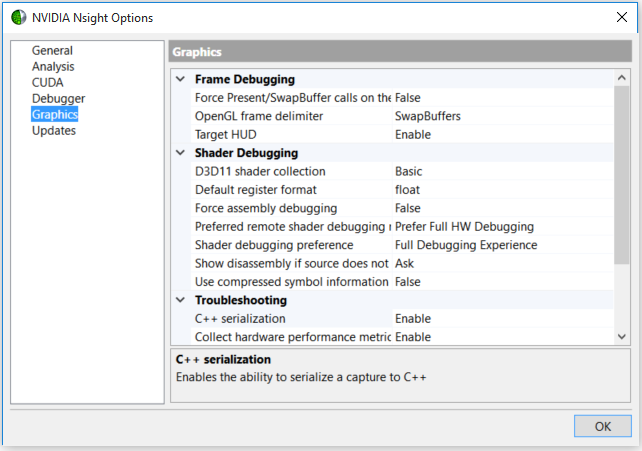Viewport: 642px width, 451px height.
Task: Select the Graphics category
Action: (x=54, y=115)
